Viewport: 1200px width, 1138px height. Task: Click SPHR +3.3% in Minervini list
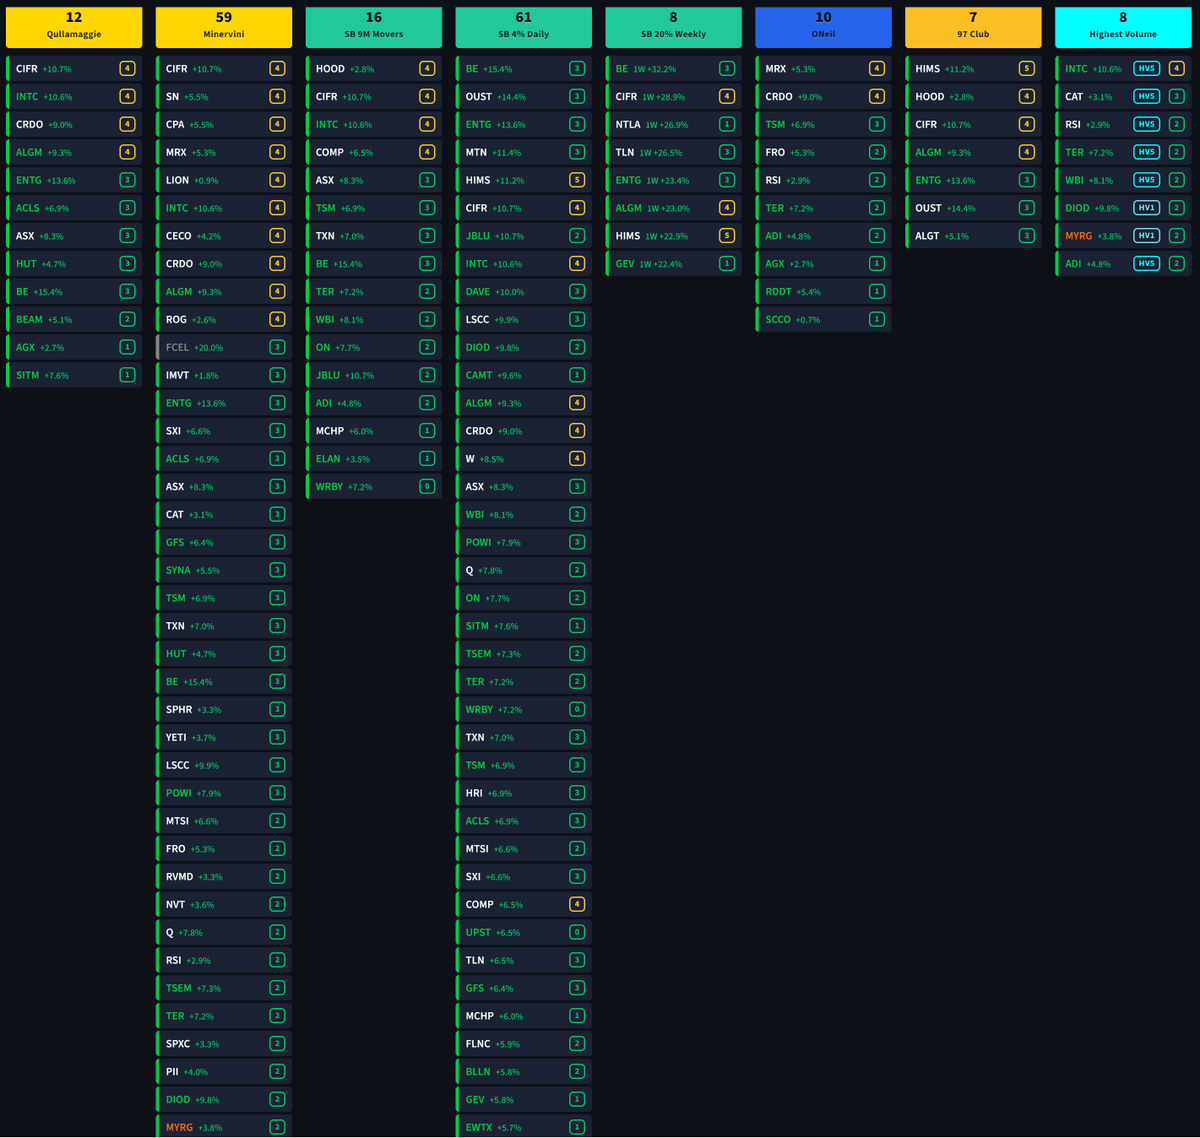tap(224, 709)
